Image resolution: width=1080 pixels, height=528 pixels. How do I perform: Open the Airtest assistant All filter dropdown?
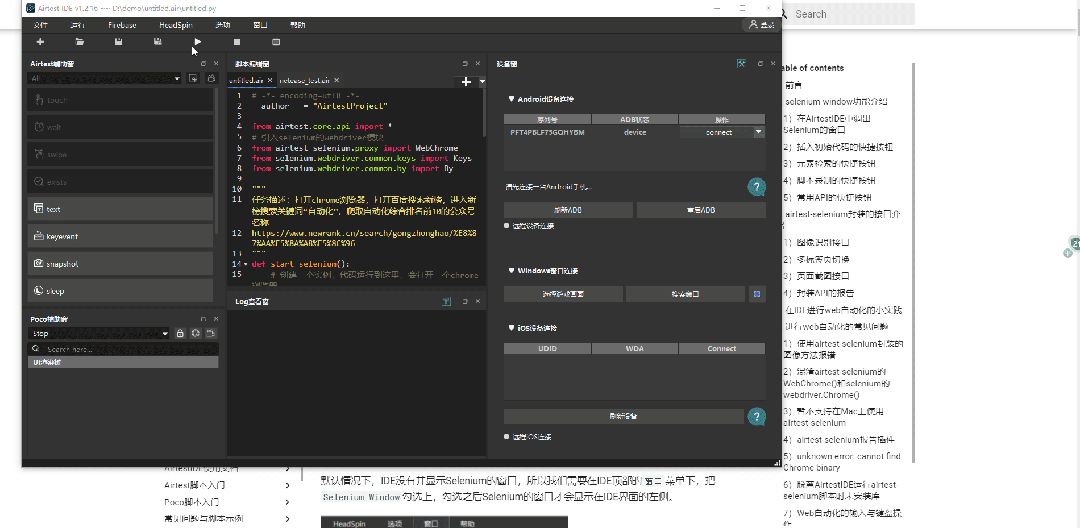(105, 78)
